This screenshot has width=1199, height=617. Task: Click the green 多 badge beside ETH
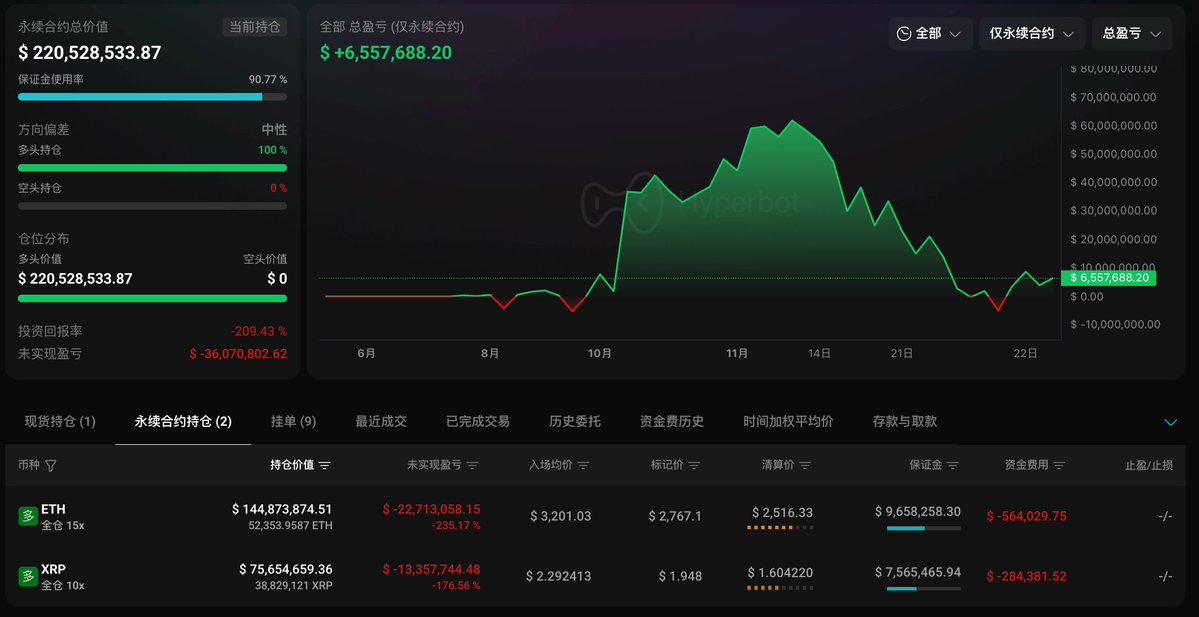tap(28, 516)
